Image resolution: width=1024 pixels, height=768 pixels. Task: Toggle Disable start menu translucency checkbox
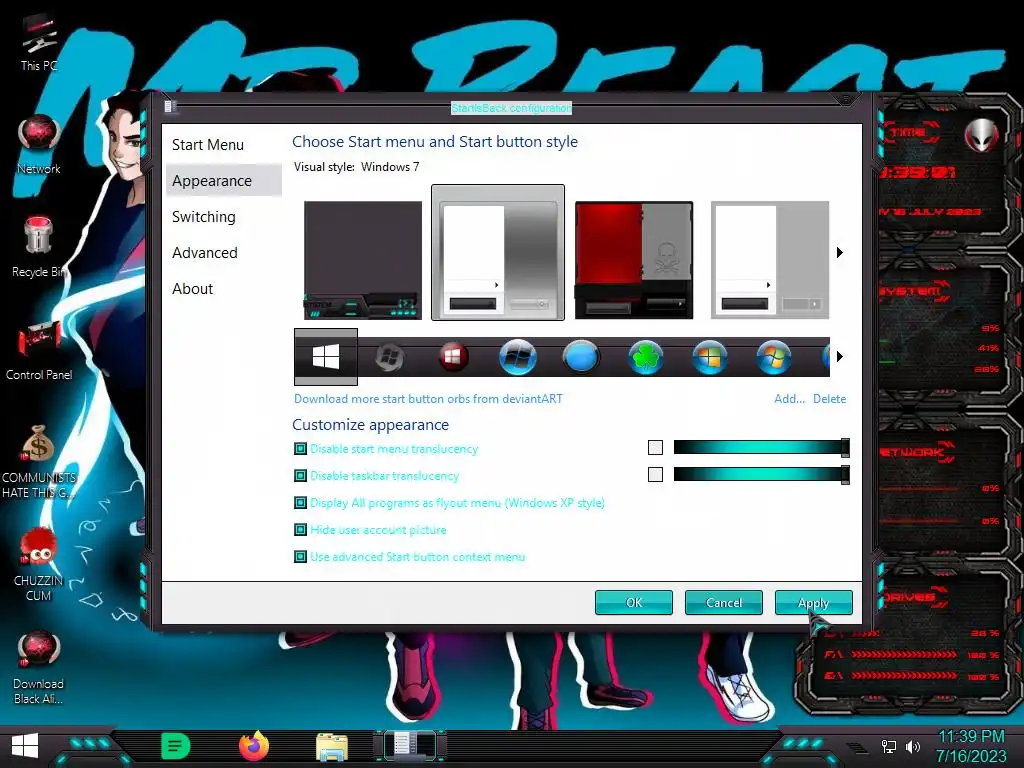click(300, 449)
